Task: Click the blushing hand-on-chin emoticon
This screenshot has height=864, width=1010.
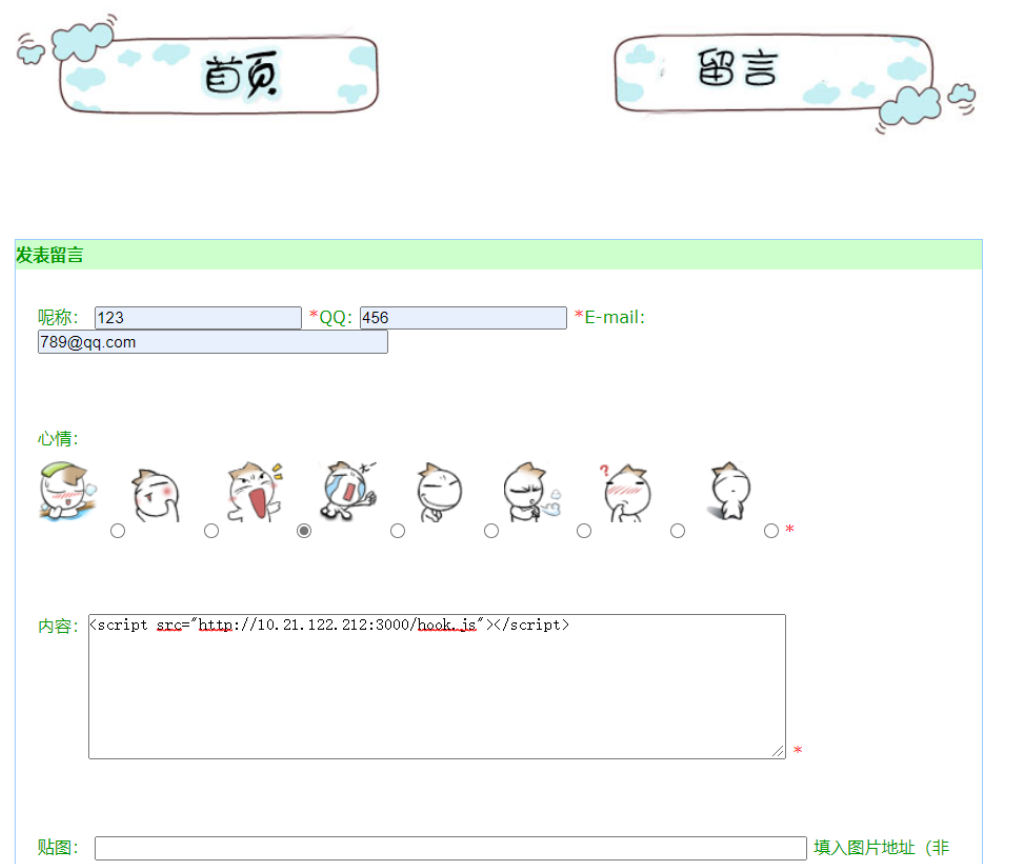Action: [x=157, y=494]
